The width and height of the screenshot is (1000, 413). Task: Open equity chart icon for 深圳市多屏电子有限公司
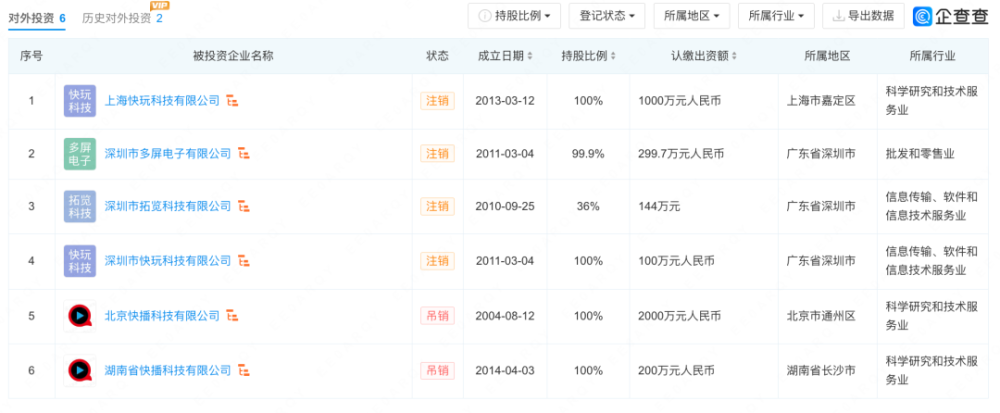coord(244,154)
